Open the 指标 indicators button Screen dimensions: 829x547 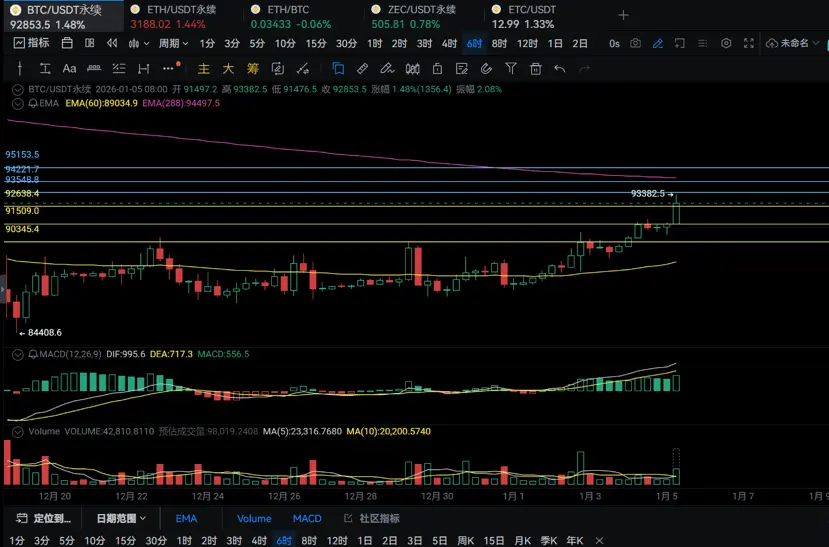pyautogui.click(x=31, y=43)
